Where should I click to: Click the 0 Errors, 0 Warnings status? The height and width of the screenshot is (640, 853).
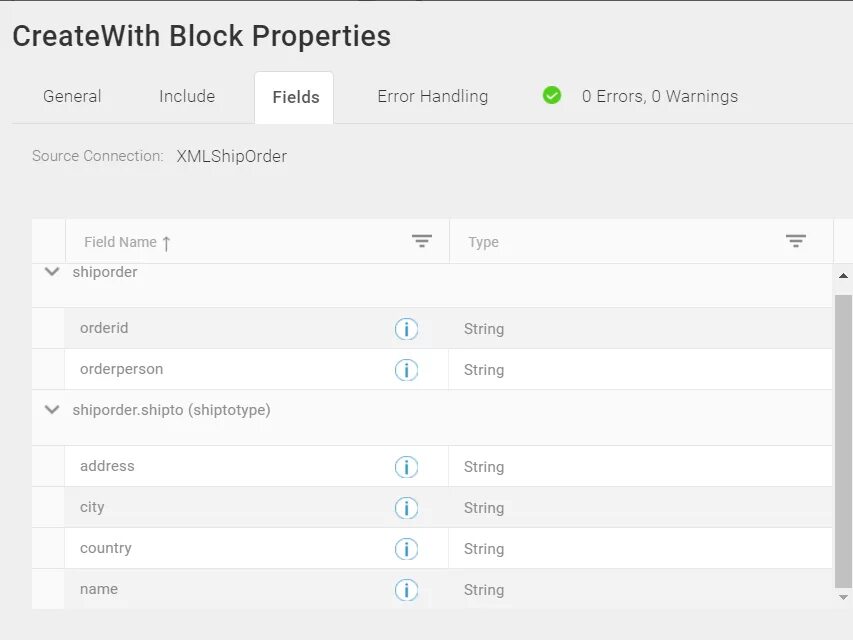(x=660, y=97)
